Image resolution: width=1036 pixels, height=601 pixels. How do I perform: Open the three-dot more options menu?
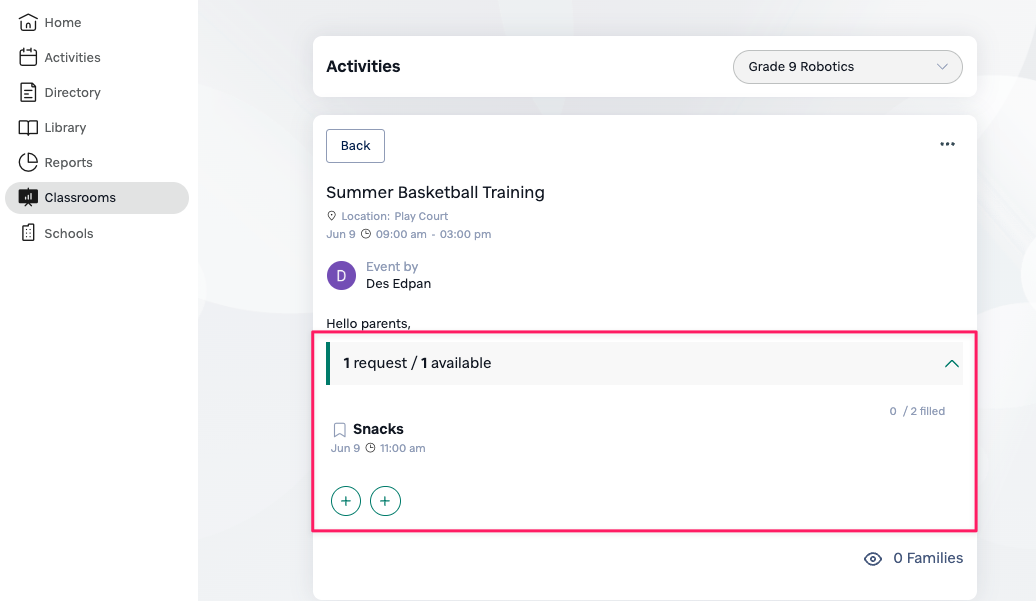click(947, 144)
